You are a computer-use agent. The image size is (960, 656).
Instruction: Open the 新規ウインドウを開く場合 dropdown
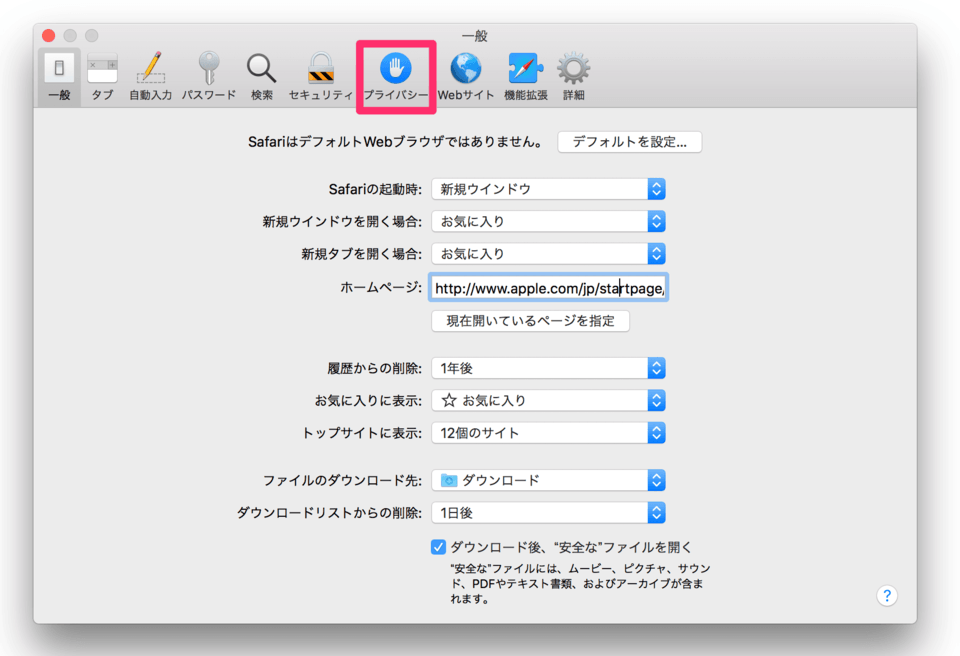tap(548, 221)
